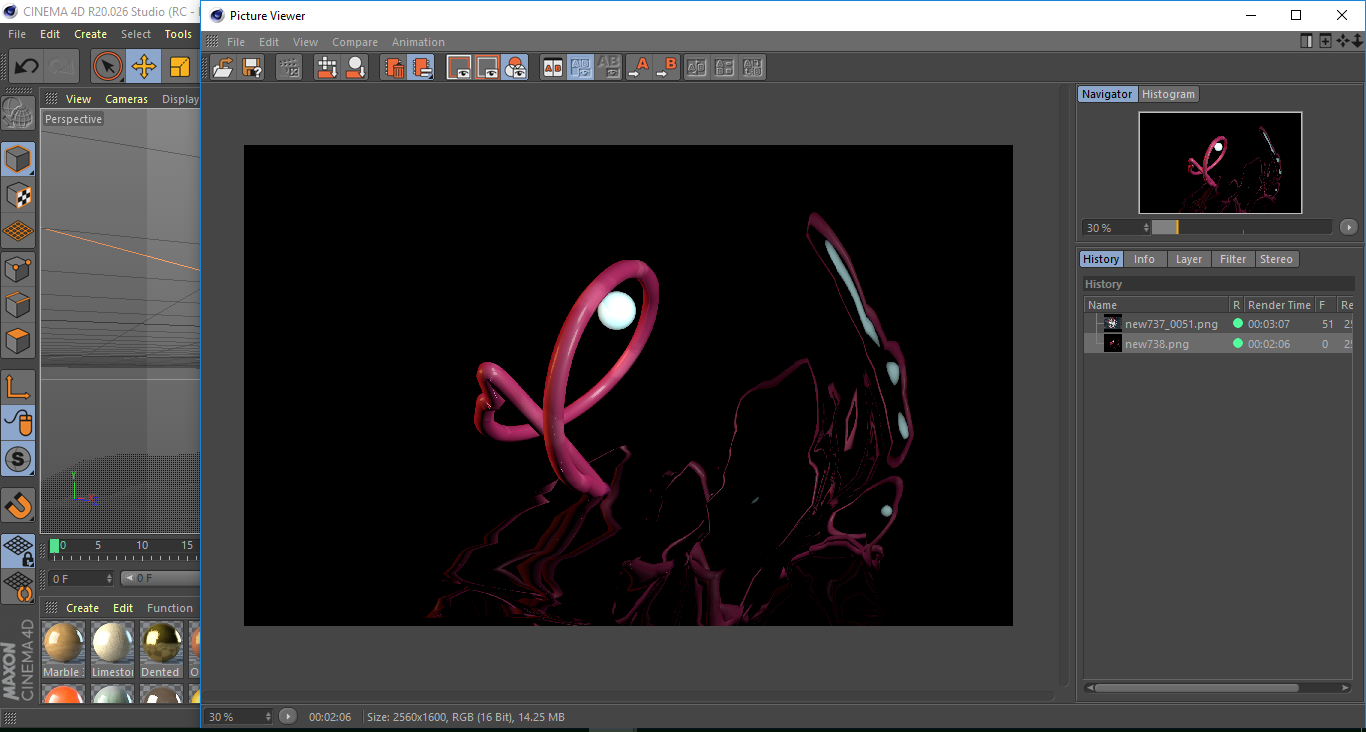Click the zoom arrow view icon
The height and width of the screenshot is (732, 1366).
coord(1357,41)
